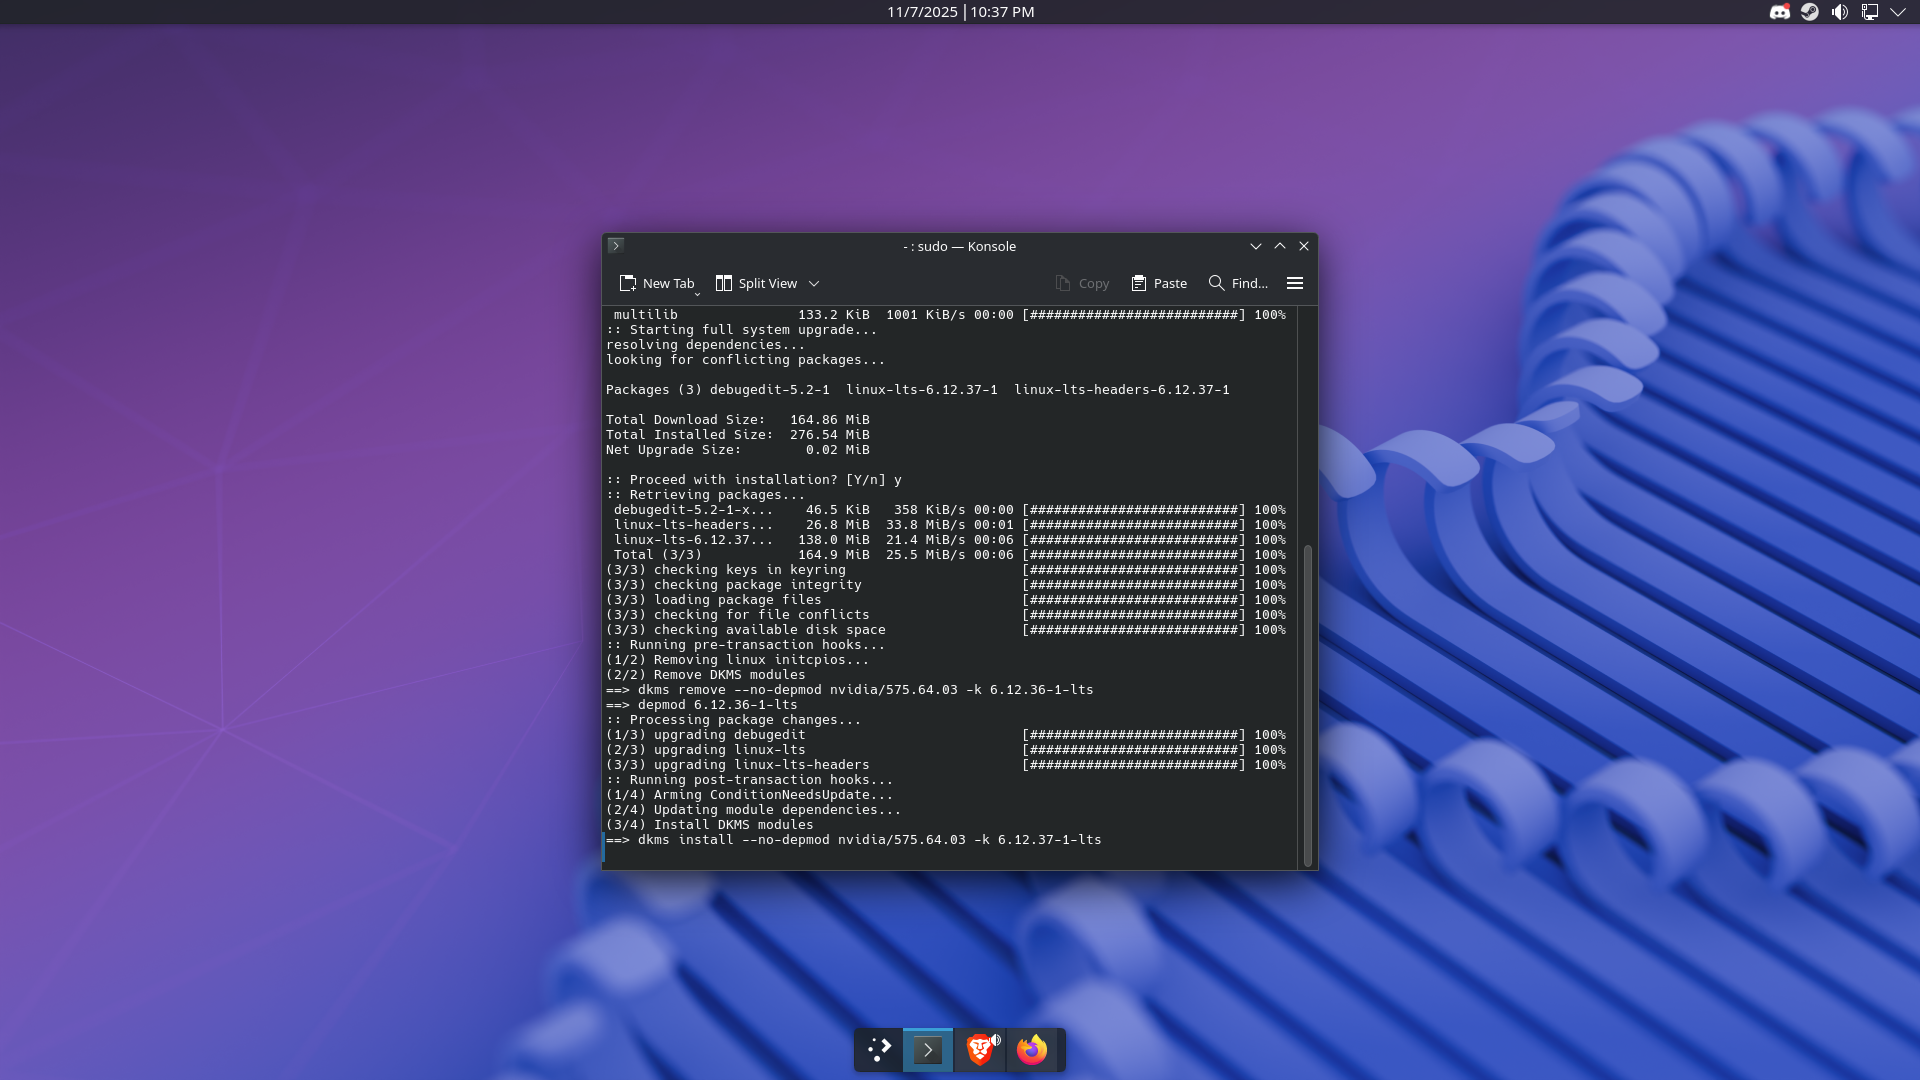Image resolution: width=1920 pixels, height=1080 pixels.
Task: Click the '(1/4) Arming ConditionNeedsUpdate...' line
Action: pyautogui.click(x=750, y=795)
